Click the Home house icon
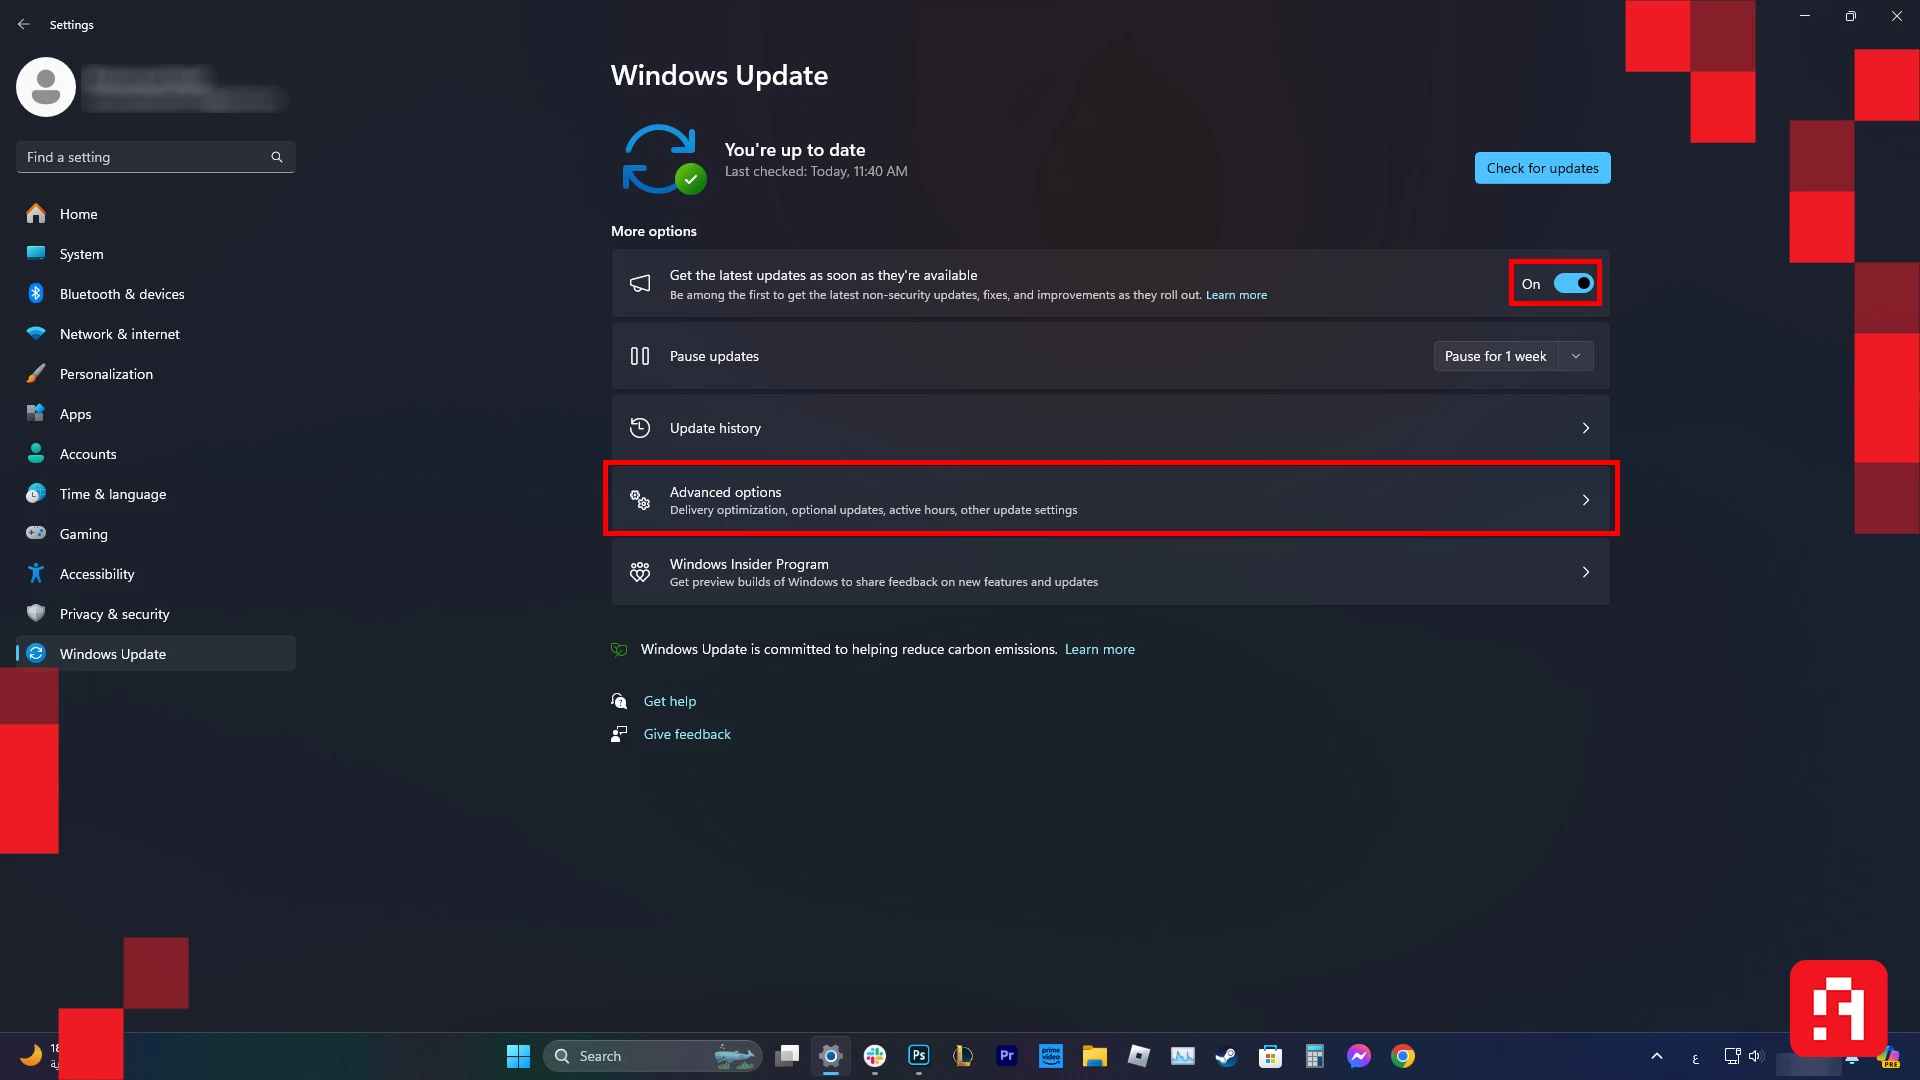The image size is (1920, 1080). (36, 213)
